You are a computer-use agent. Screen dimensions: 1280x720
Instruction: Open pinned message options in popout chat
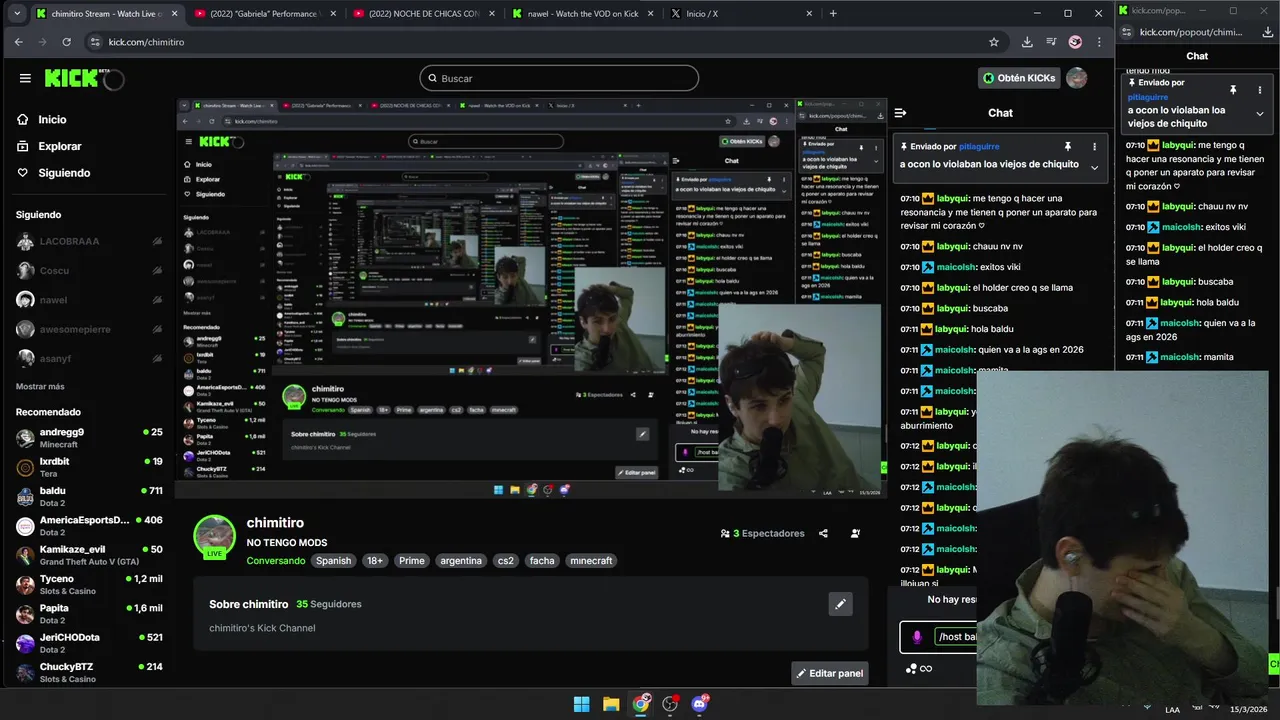1259,90
